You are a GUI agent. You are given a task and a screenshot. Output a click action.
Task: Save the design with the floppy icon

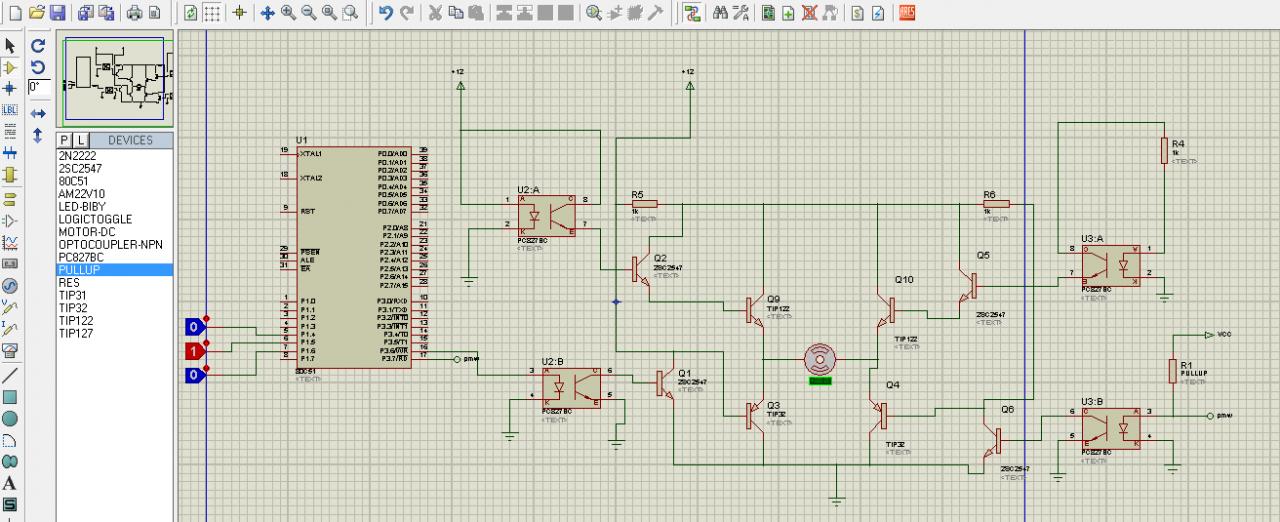point(57,13)
